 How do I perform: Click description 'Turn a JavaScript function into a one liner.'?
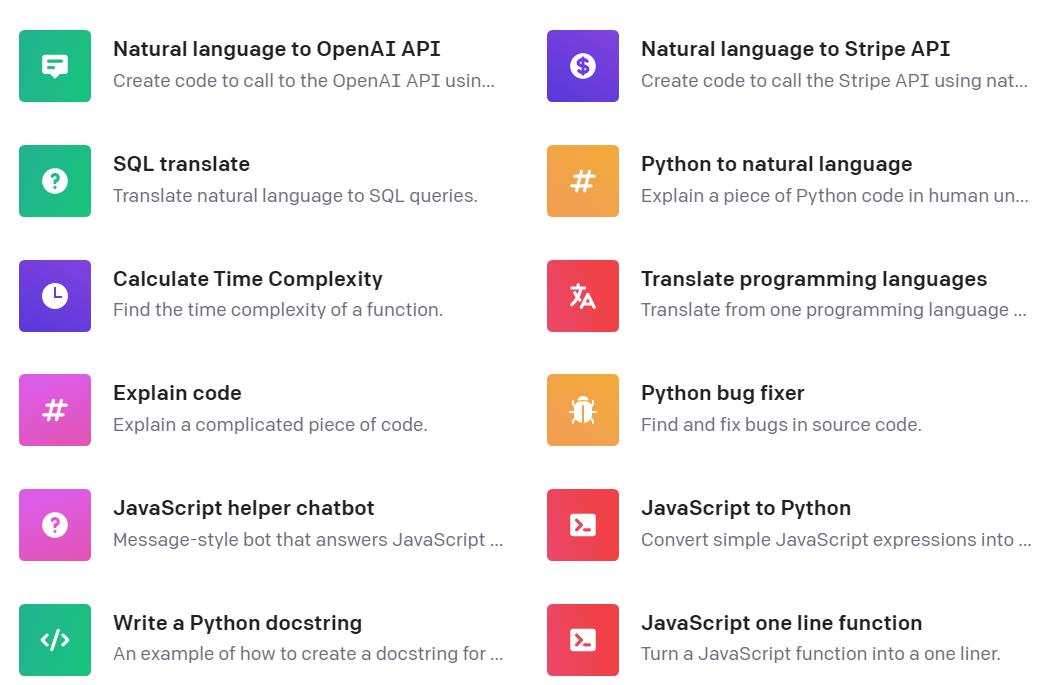(820, 654)
